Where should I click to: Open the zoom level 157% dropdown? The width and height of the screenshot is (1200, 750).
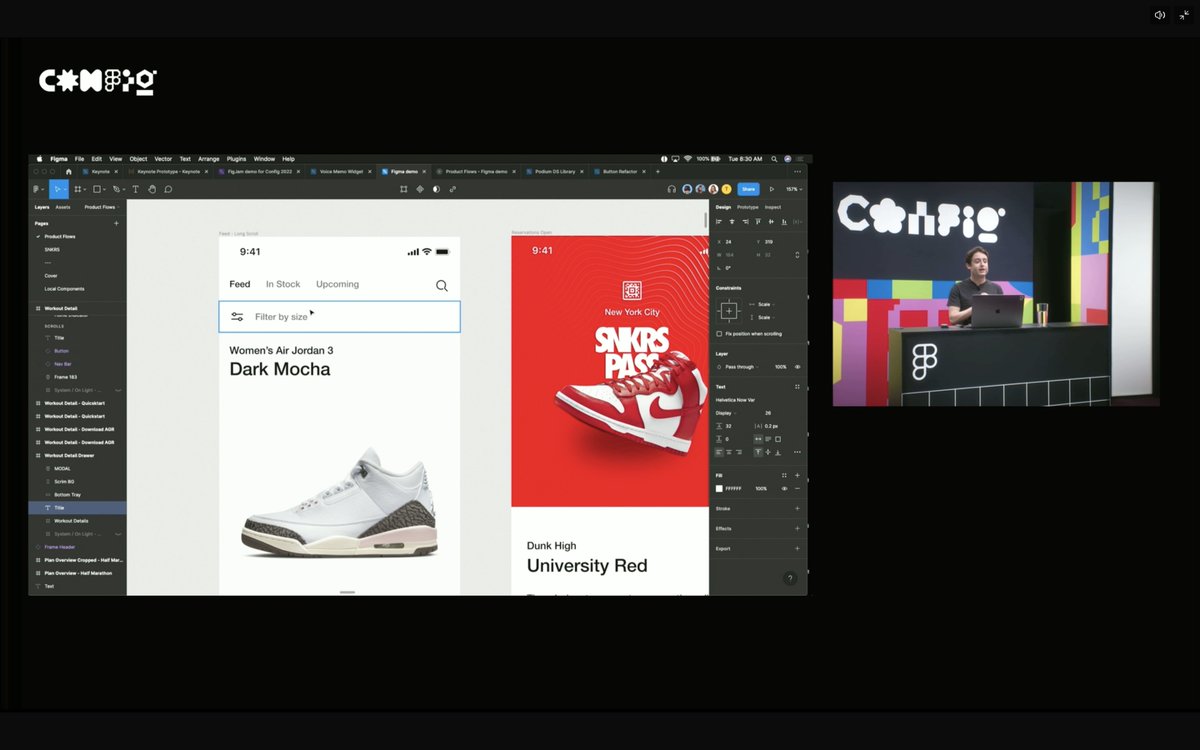(x=794, y=189)
